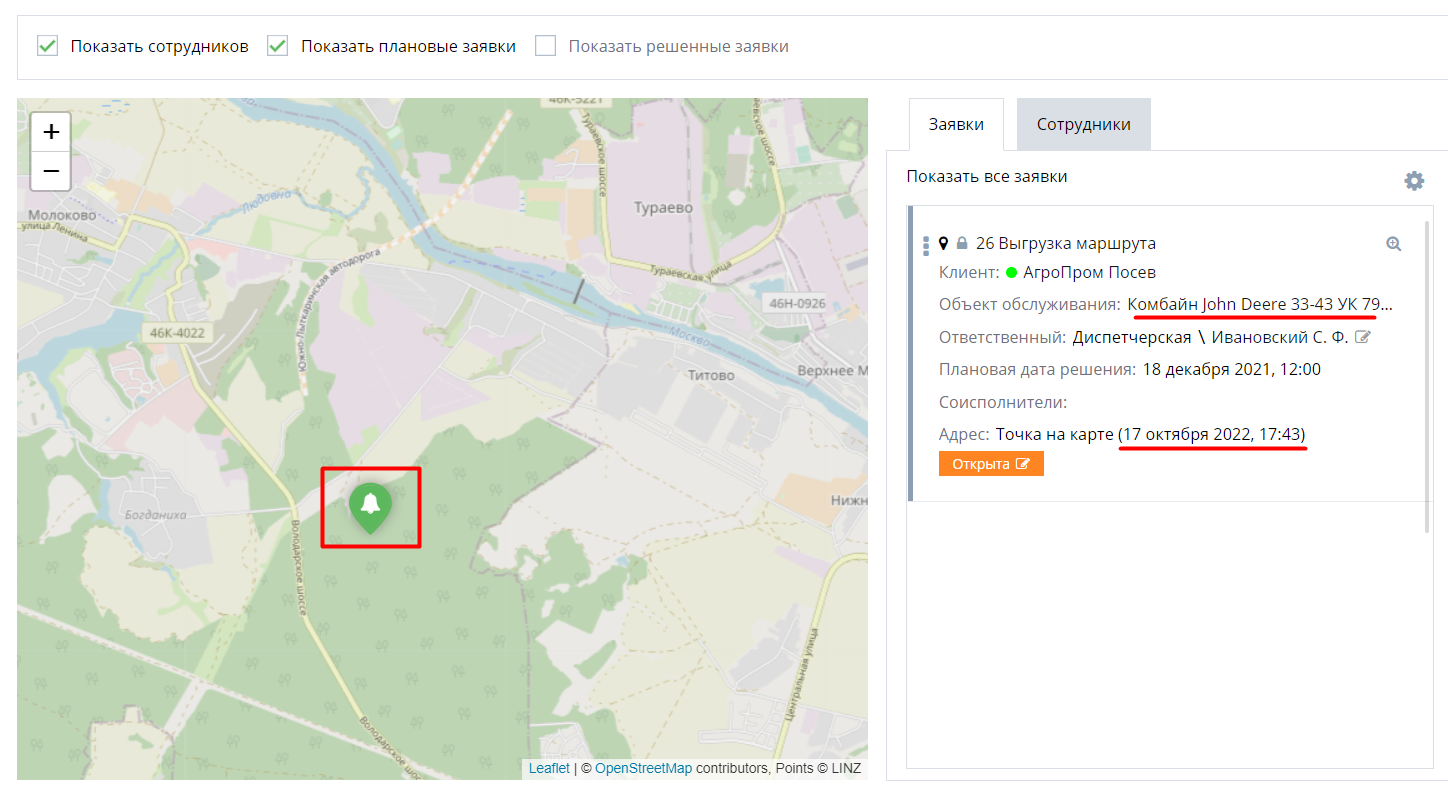The width and height of the screenshot is (1448, 786).
Task: Select the Заявки tab
Action: 956,124
